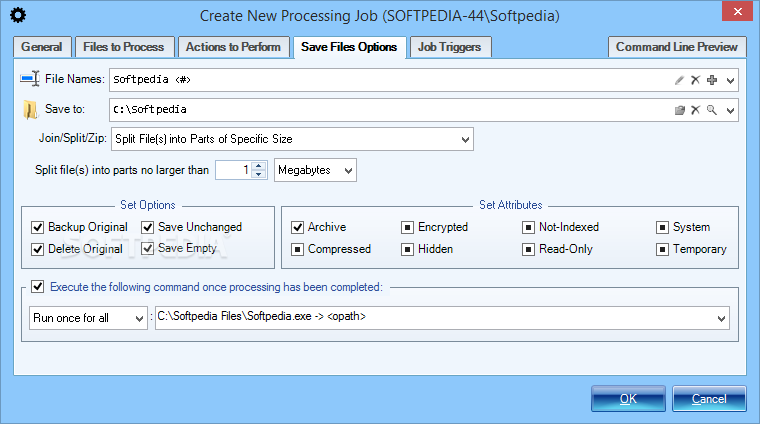The image size is (760, 424).
Task: Toggle Compressed attribute checkbox
Action: click(297, 249)
